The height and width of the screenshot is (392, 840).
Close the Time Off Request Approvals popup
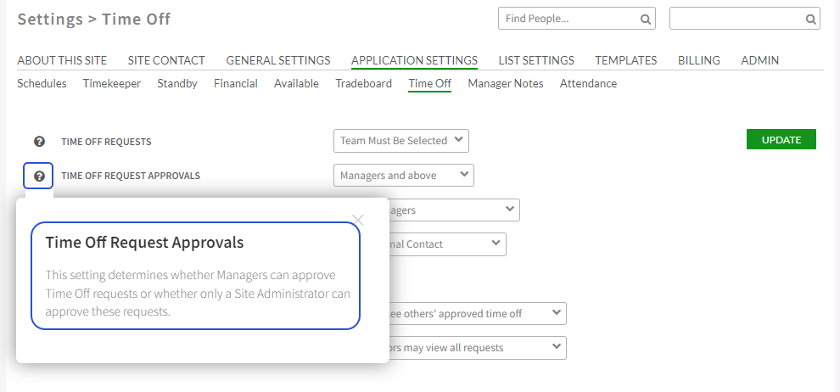(358, 220)
